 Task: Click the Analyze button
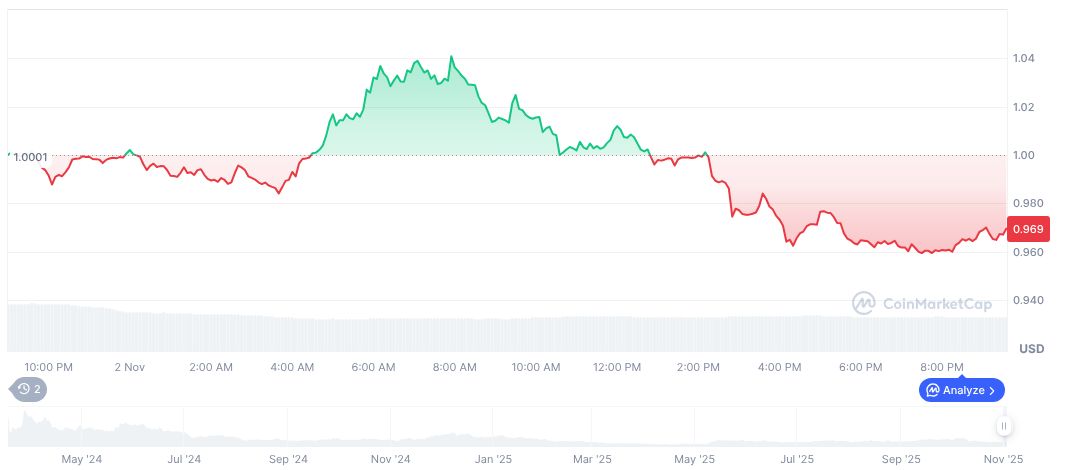[x=961, y=390]
